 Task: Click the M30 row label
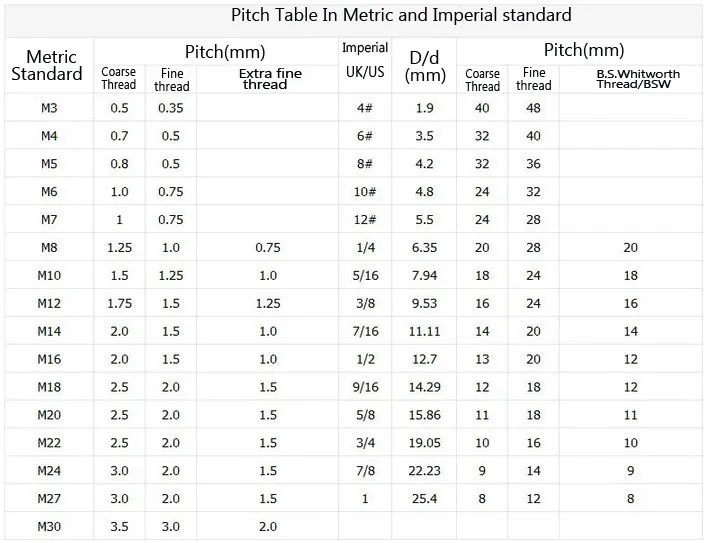tap(49, 527)
